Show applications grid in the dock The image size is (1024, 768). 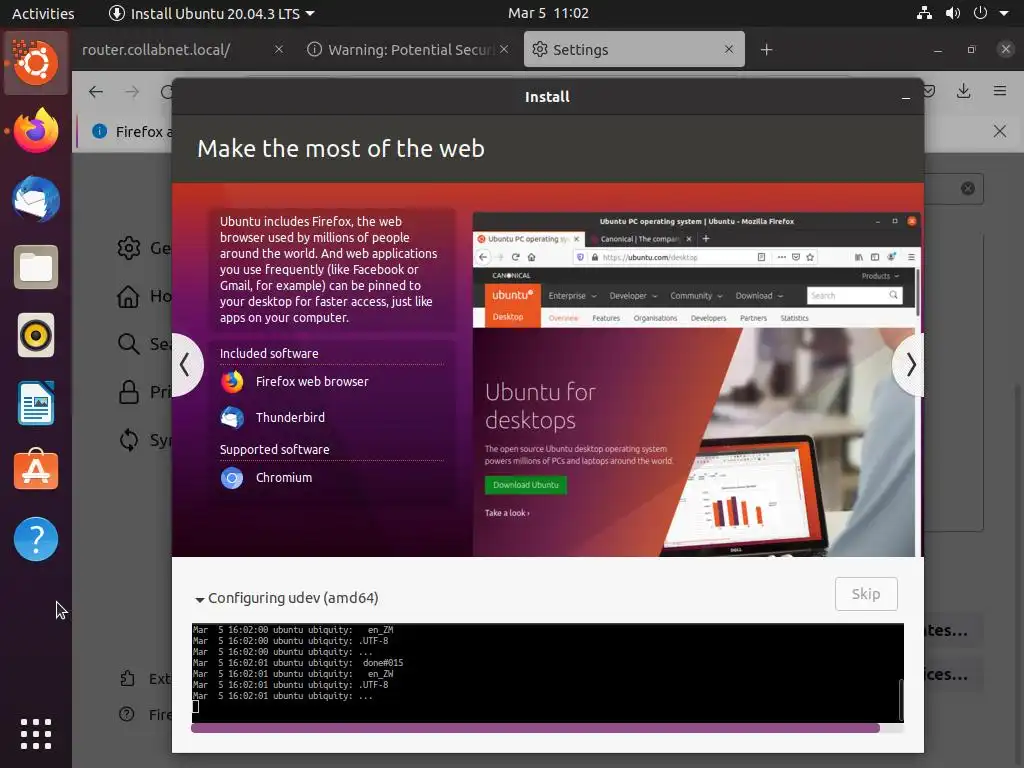coord(36,734)
